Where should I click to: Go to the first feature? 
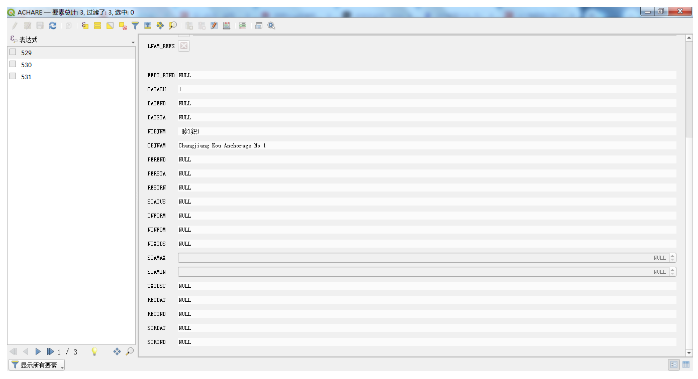13,352
